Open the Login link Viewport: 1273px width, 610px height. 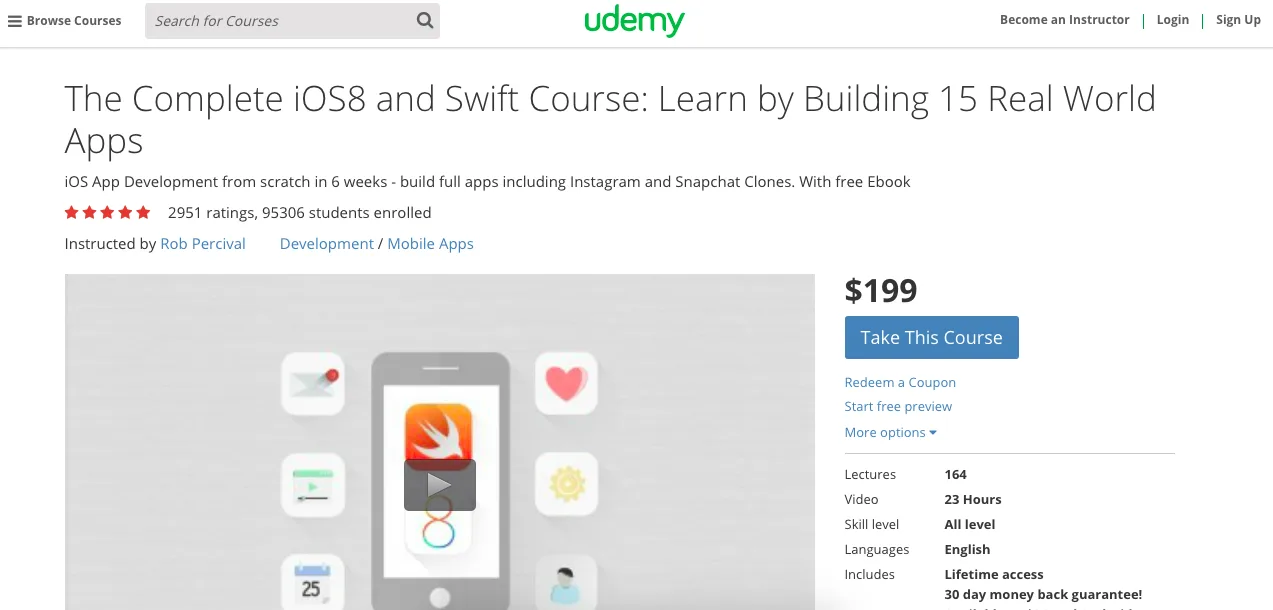[x=1172, y=20]
